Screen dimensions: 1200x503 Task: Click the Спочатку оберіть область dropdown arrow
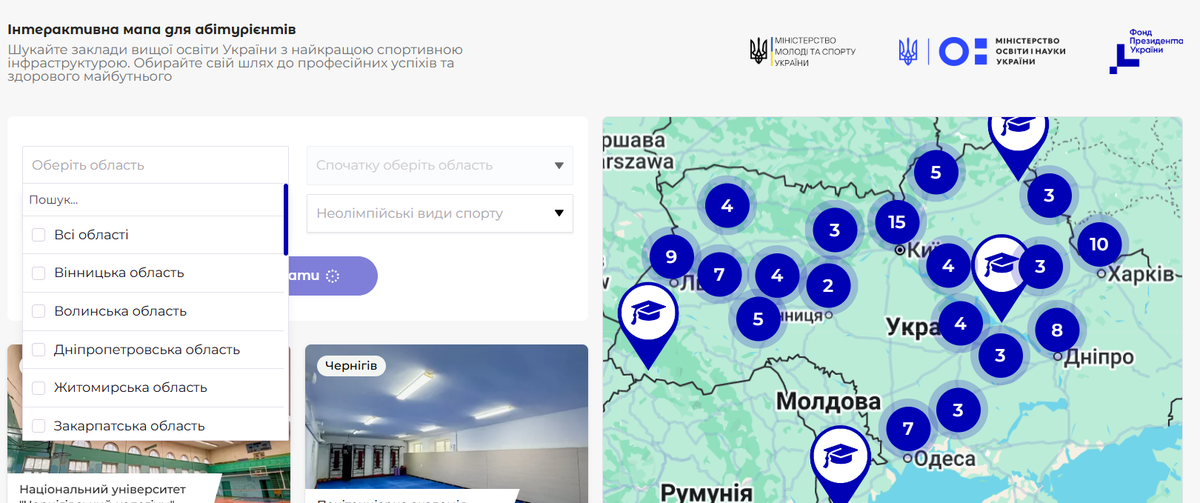point(558,166)
